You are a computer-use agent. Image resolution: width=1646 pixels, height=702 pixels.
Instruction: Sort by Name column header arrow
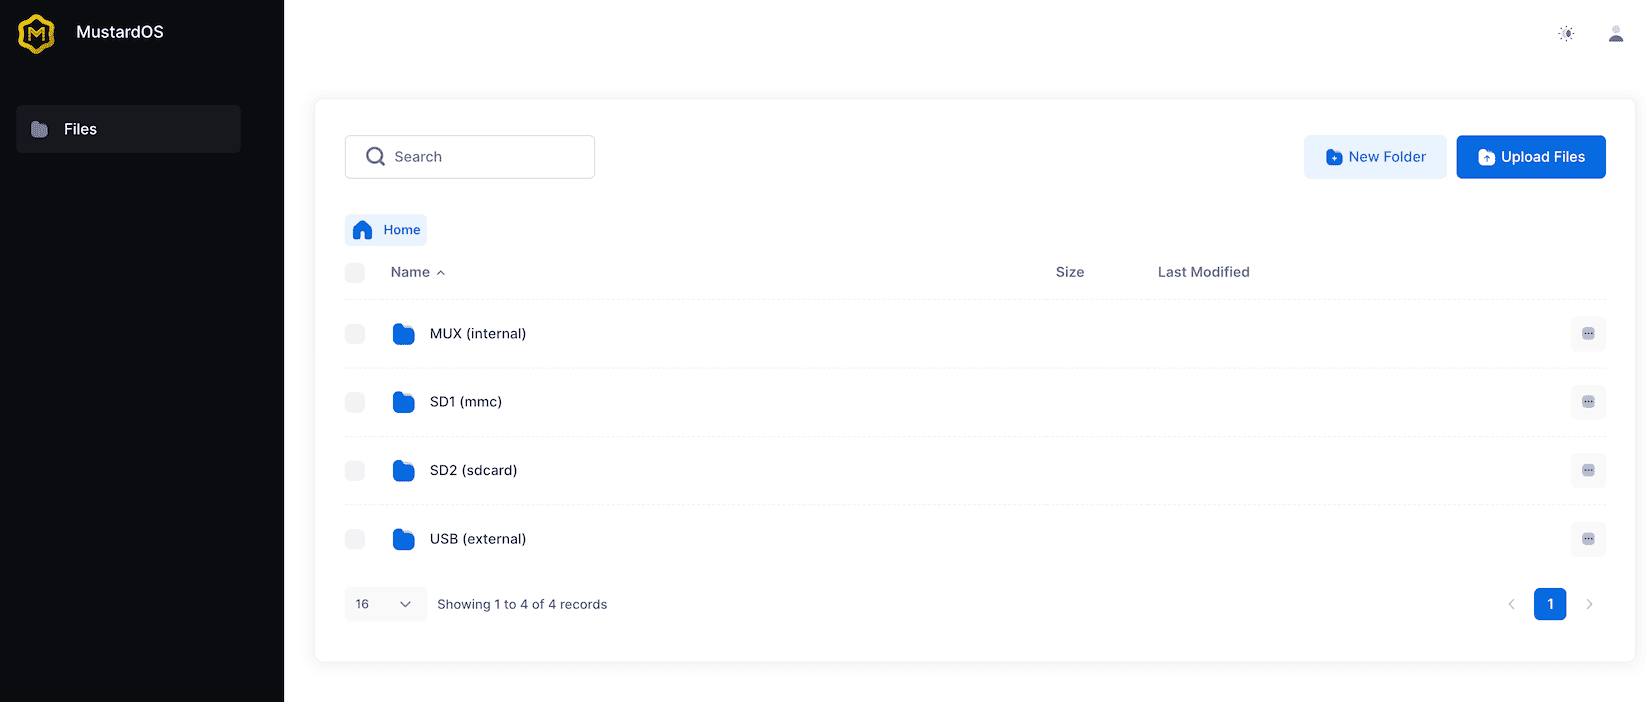point(440,273)
